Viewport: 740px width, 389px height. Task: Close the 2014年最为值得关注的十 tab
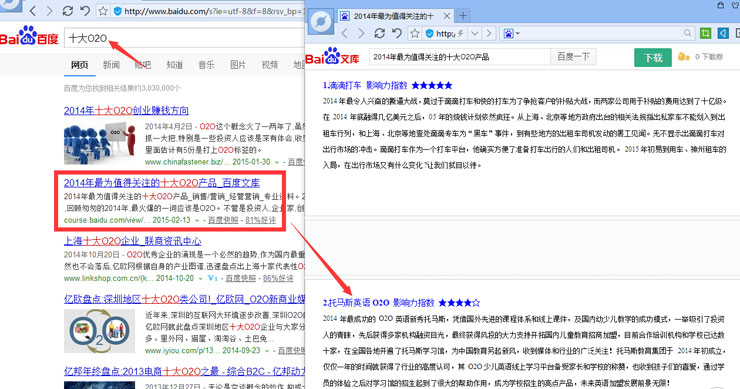point(446,16)
